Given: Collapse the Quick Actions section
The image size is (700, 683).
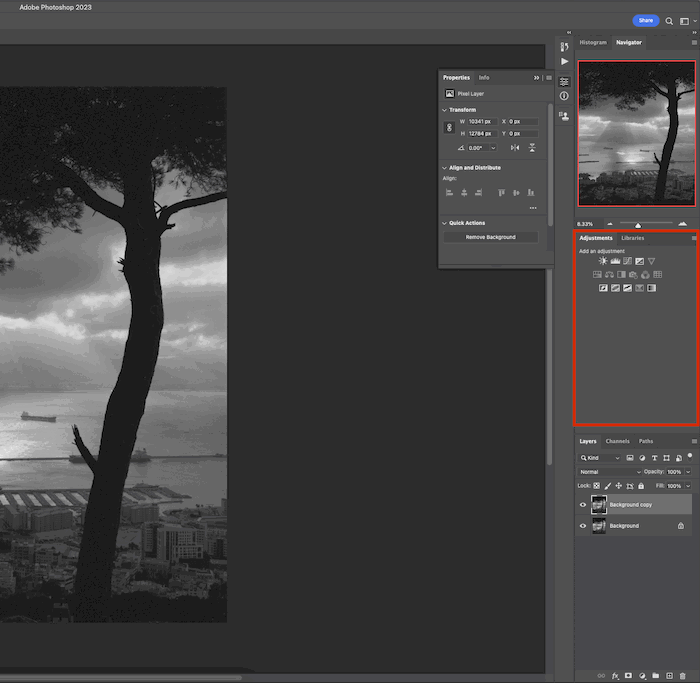Looking at the screenshot, I should pyautogui.click(x=444, y=223).
